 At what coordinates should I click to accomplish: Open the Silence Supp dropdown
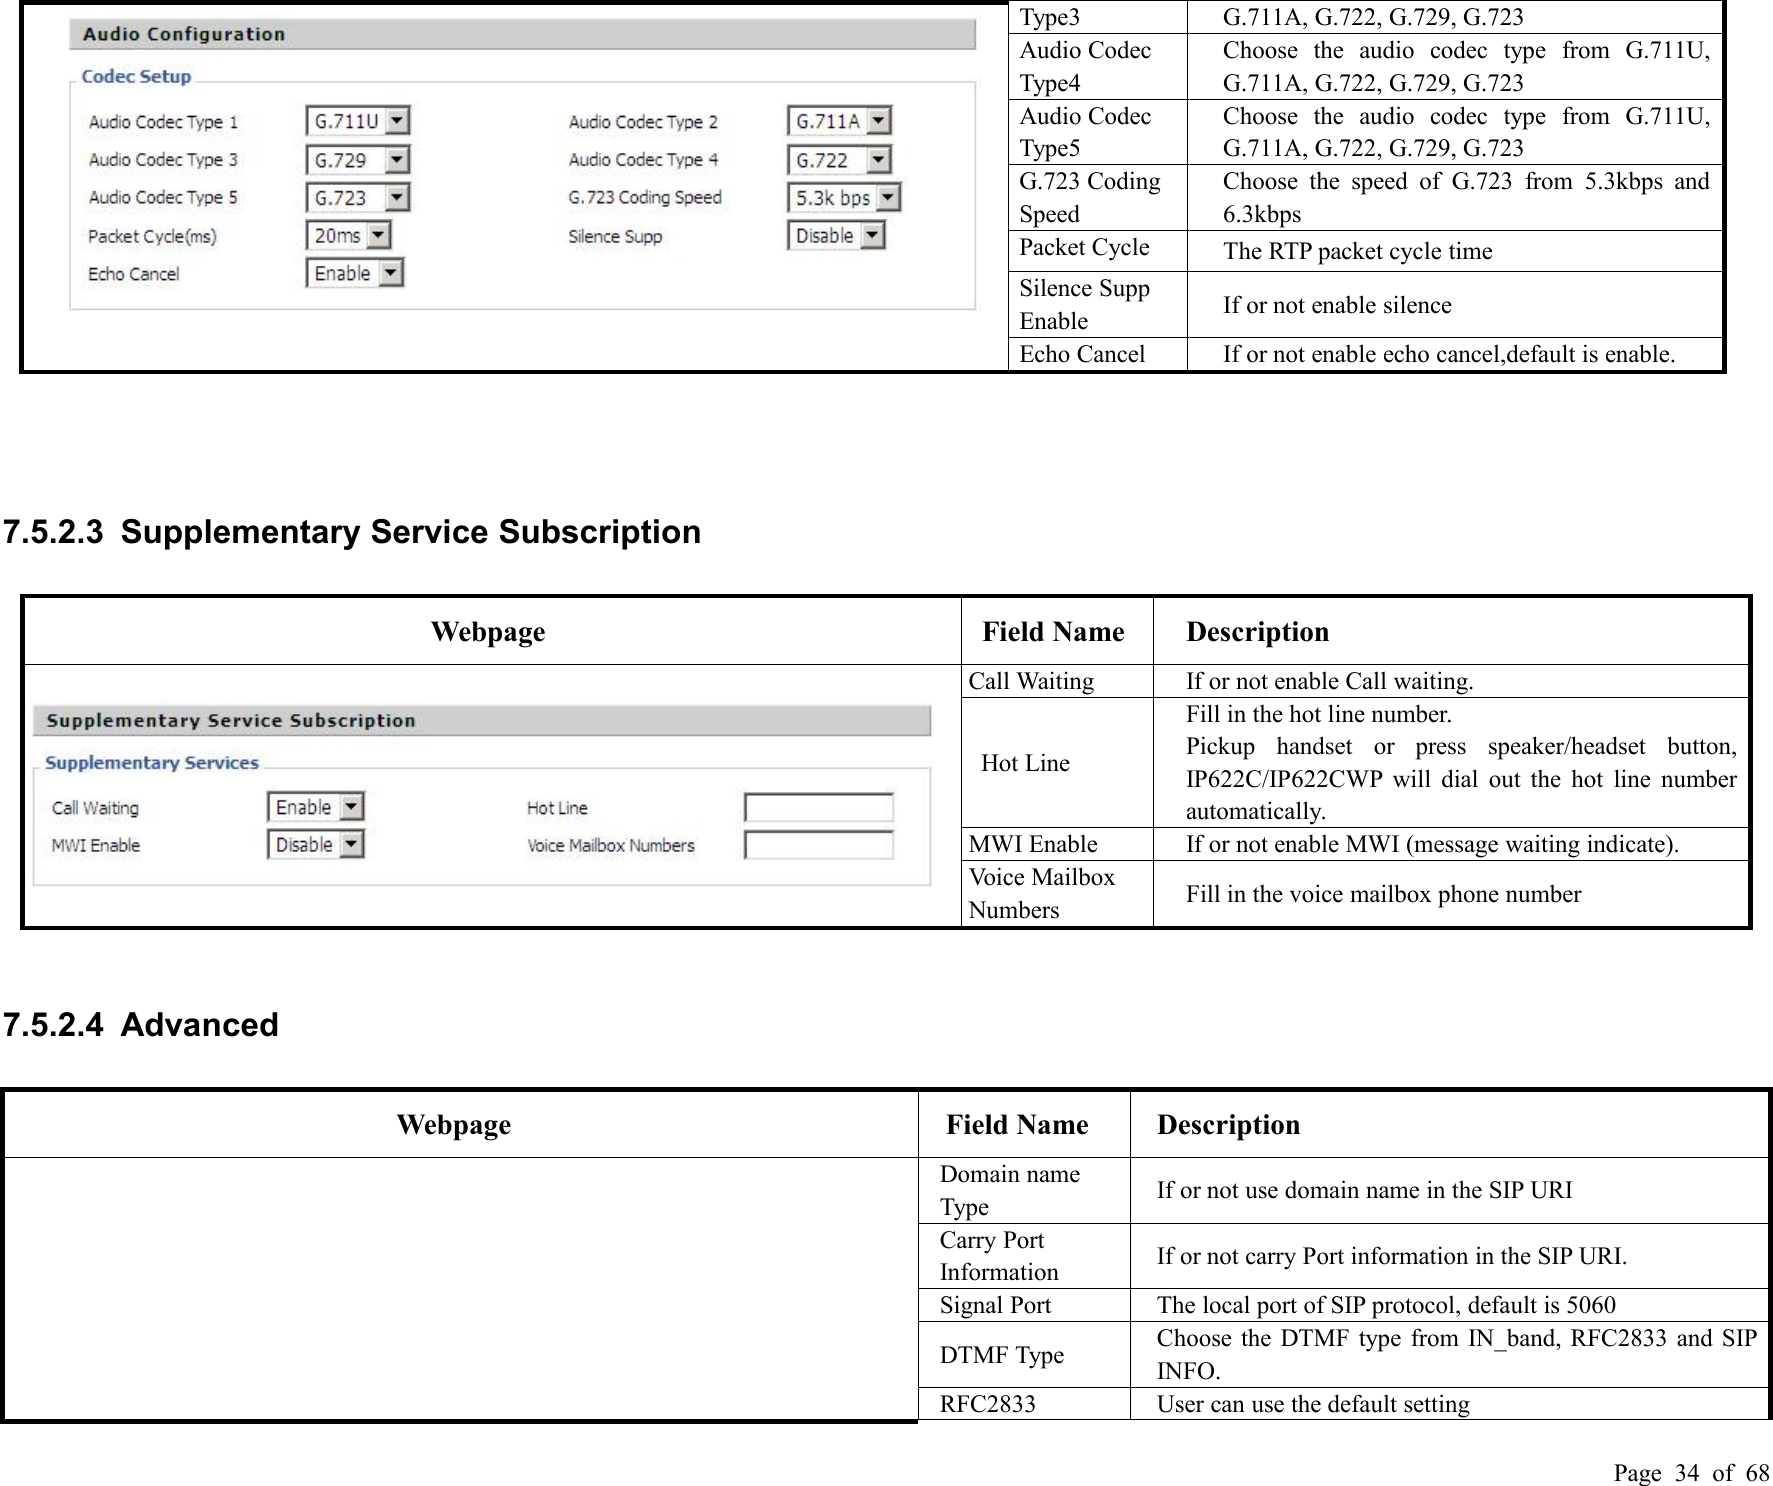(x=836, y=236)
